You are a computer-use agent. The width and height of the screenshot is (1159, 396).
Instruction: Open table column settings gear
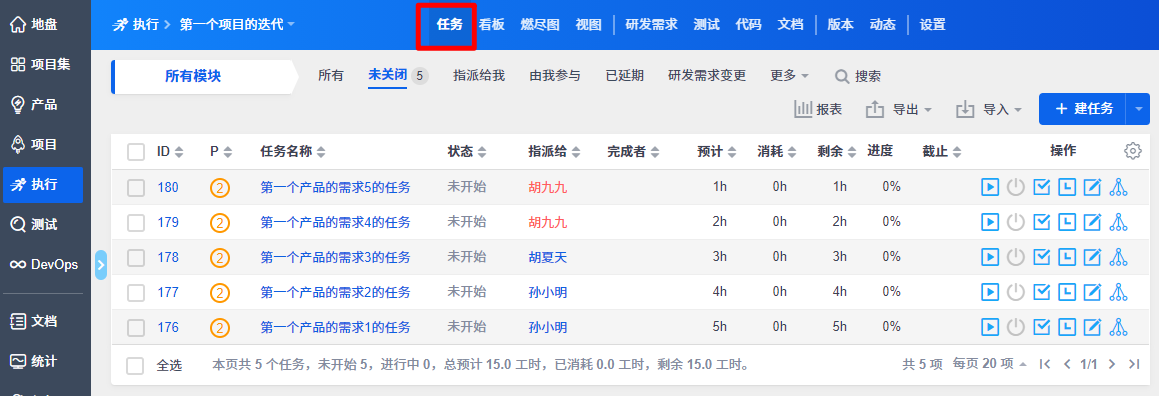1132,151
